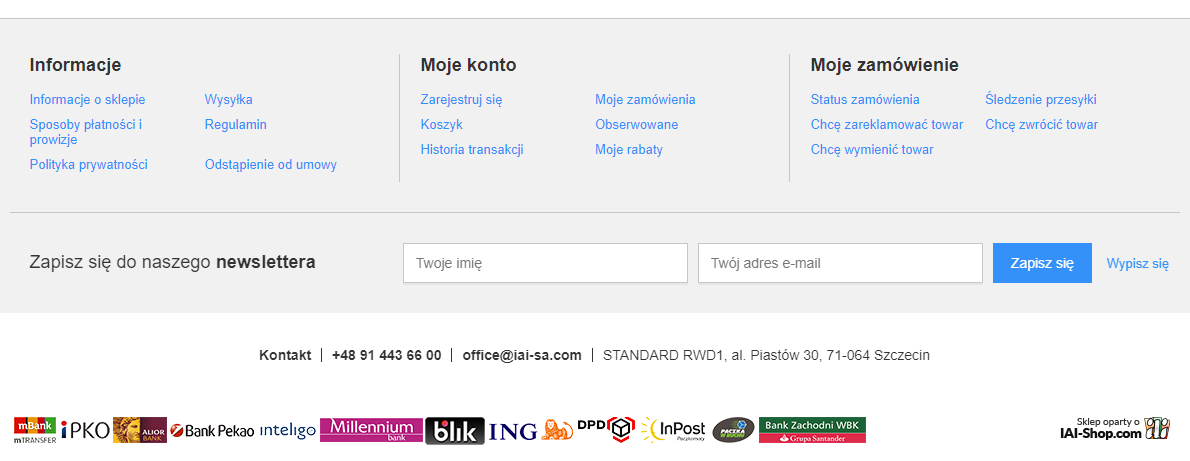Click the Wypisz się unsubscribe link

(x=1137, y=264)
